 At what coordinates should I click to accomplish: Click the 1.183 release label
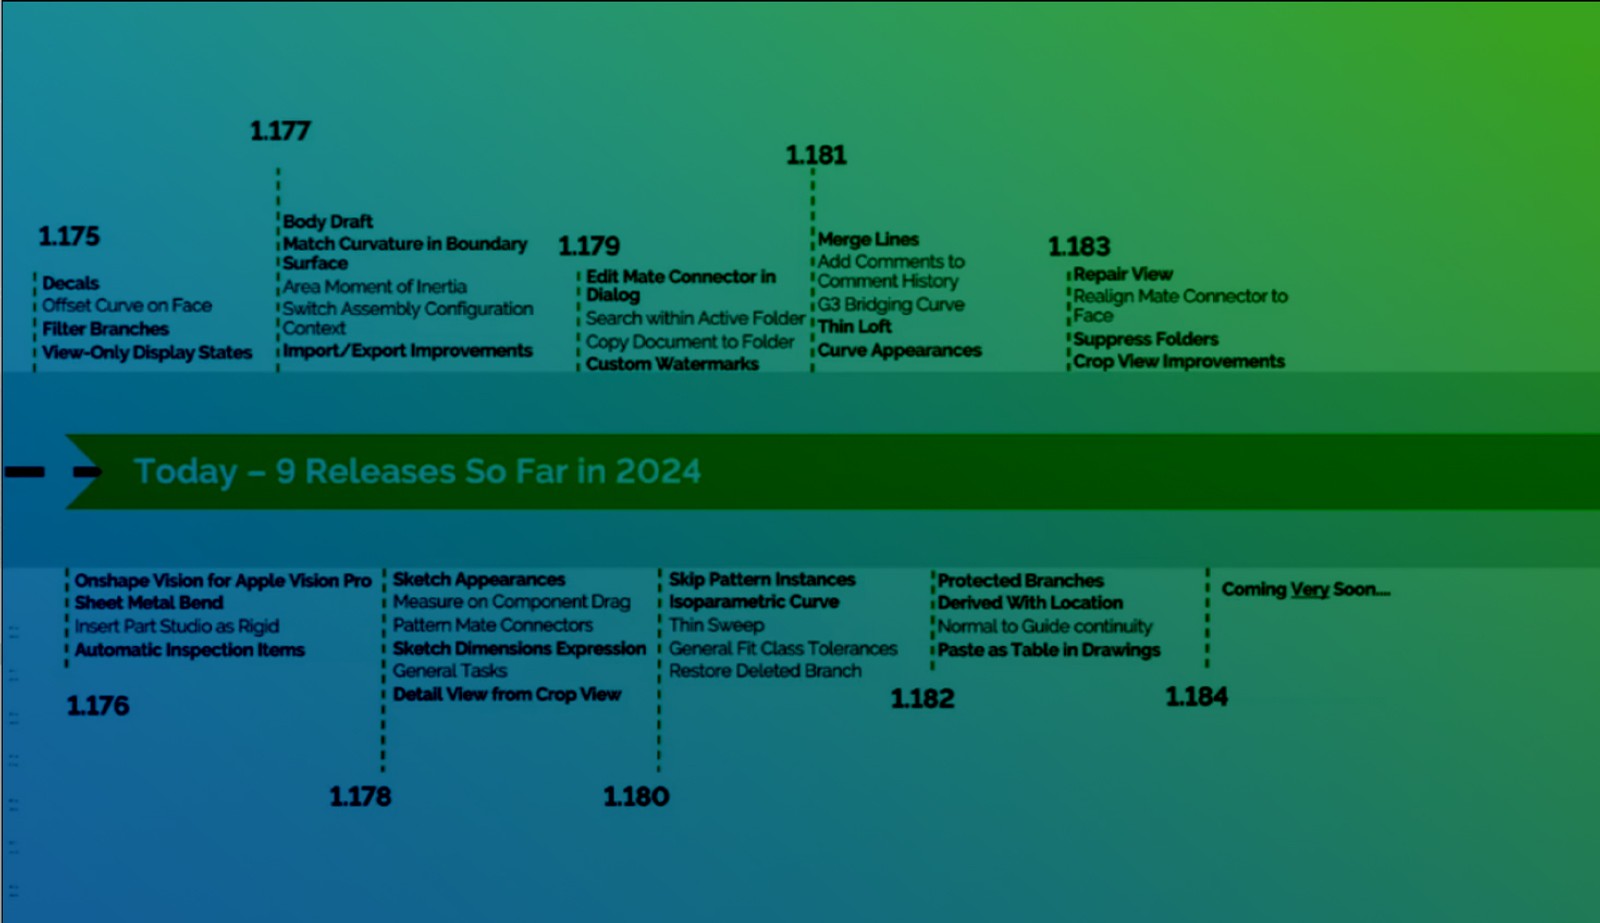coord(1079,246)
